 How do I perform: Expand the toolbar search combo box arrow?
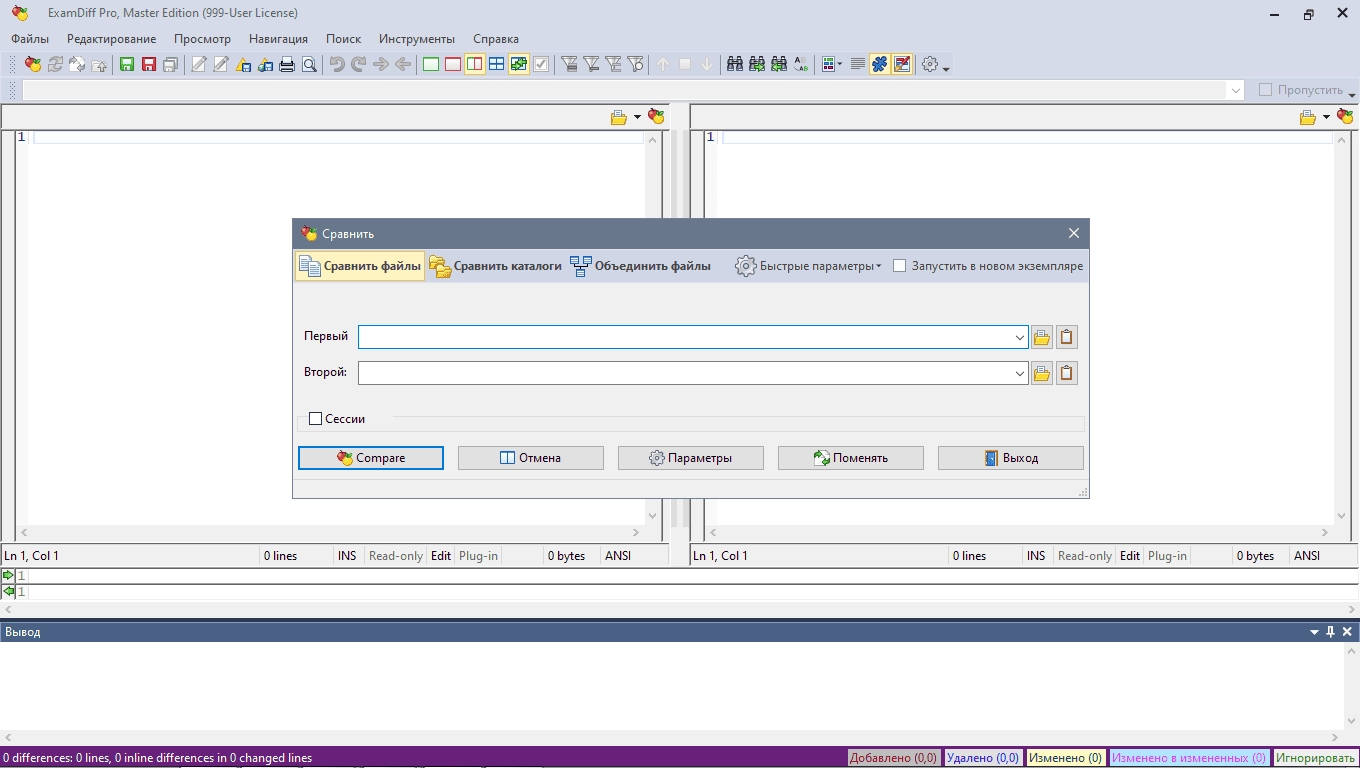(1235, 90)
